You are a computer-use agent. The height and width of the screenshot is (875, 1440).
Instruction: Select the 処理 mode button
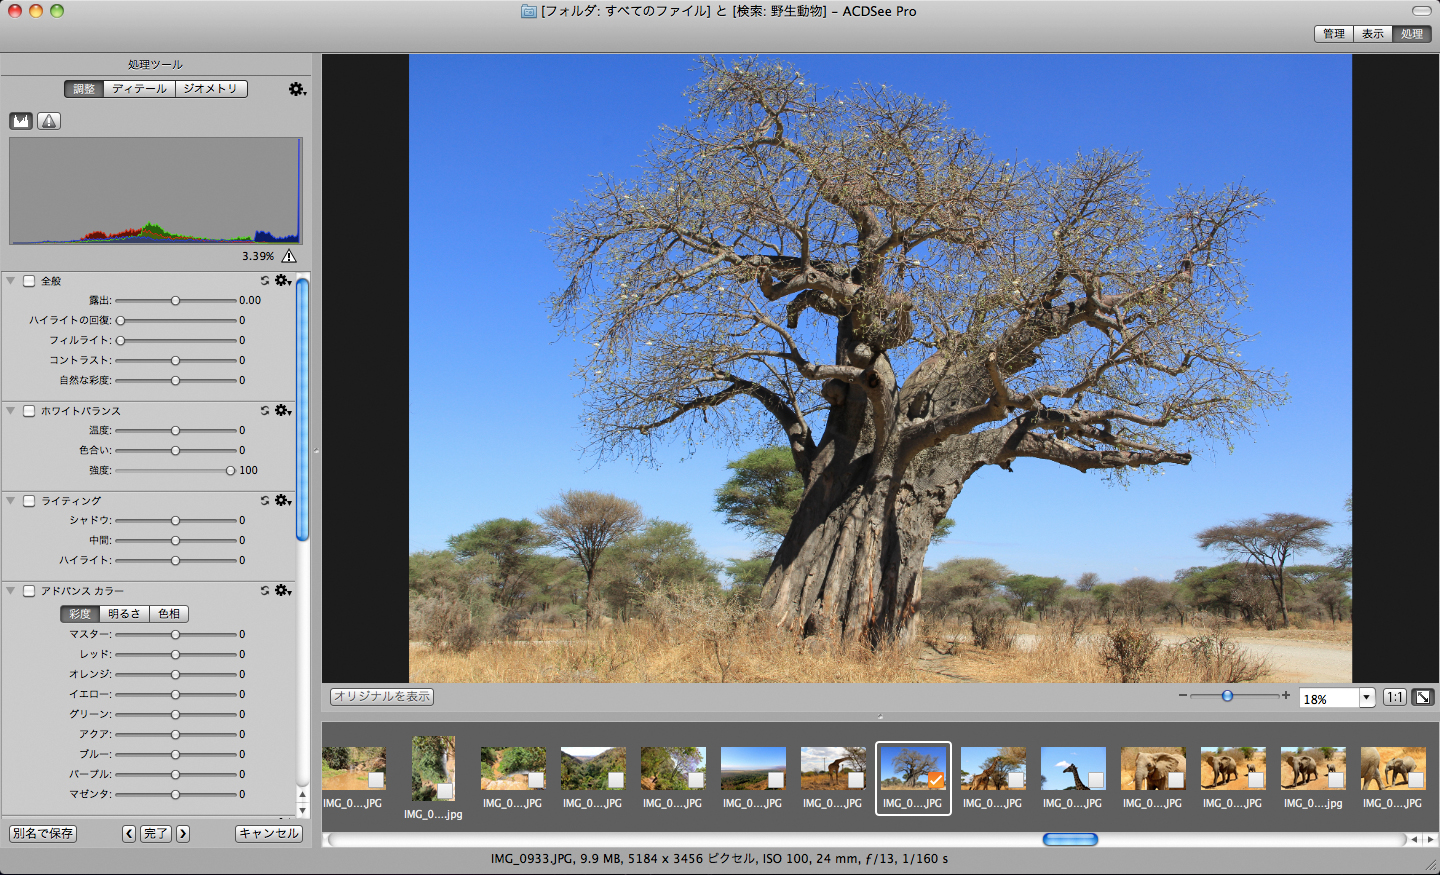tap(1412, 34)
